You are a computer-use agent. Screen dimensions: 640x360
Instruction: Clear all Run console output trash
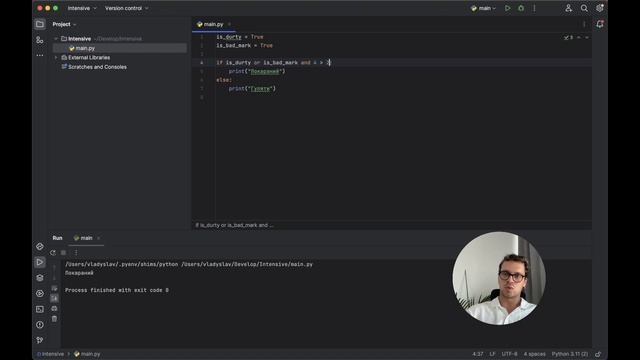(x=54, y=319)
